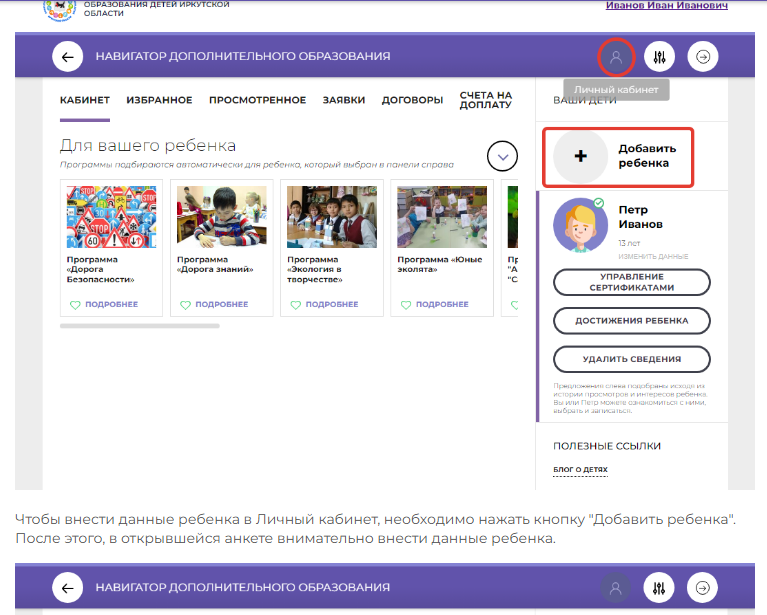
Task: Open the Просмотренное tab
Action: 257,100
